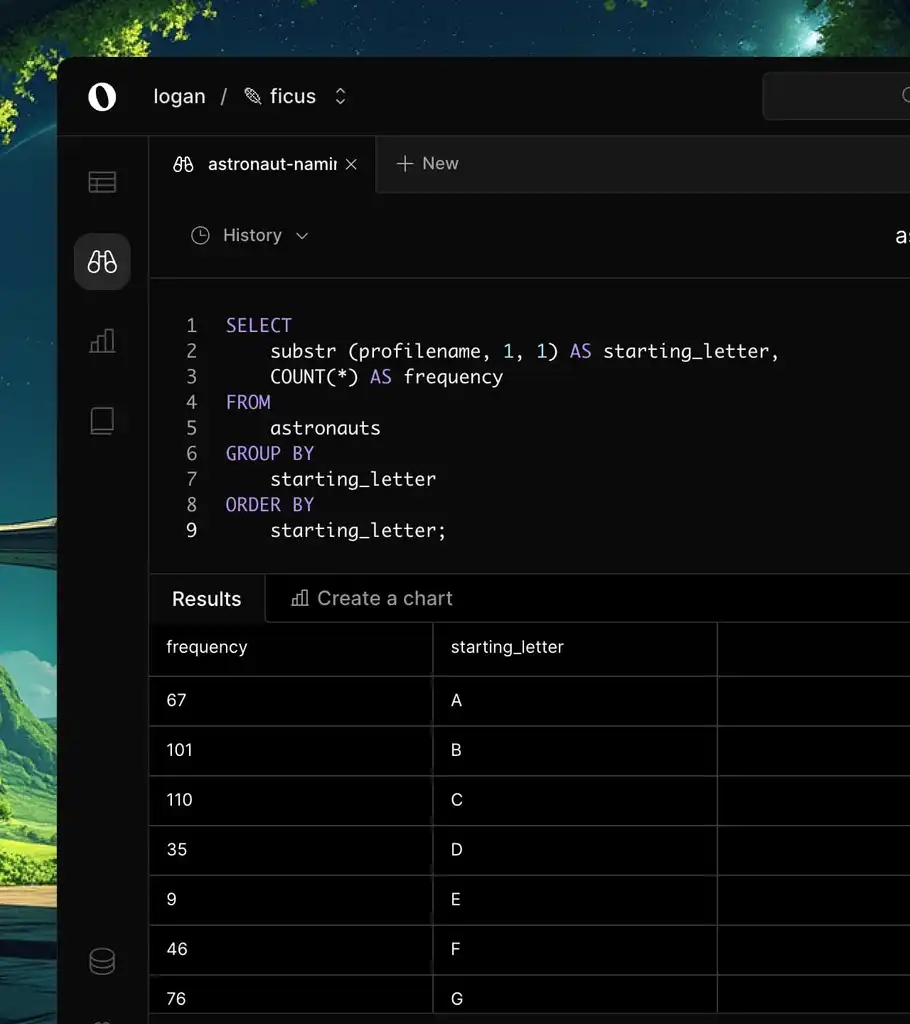Open the ficus workspace switcher chevron
The height and width of the screenshot is (1024, 910).
[x=340, y=96]
